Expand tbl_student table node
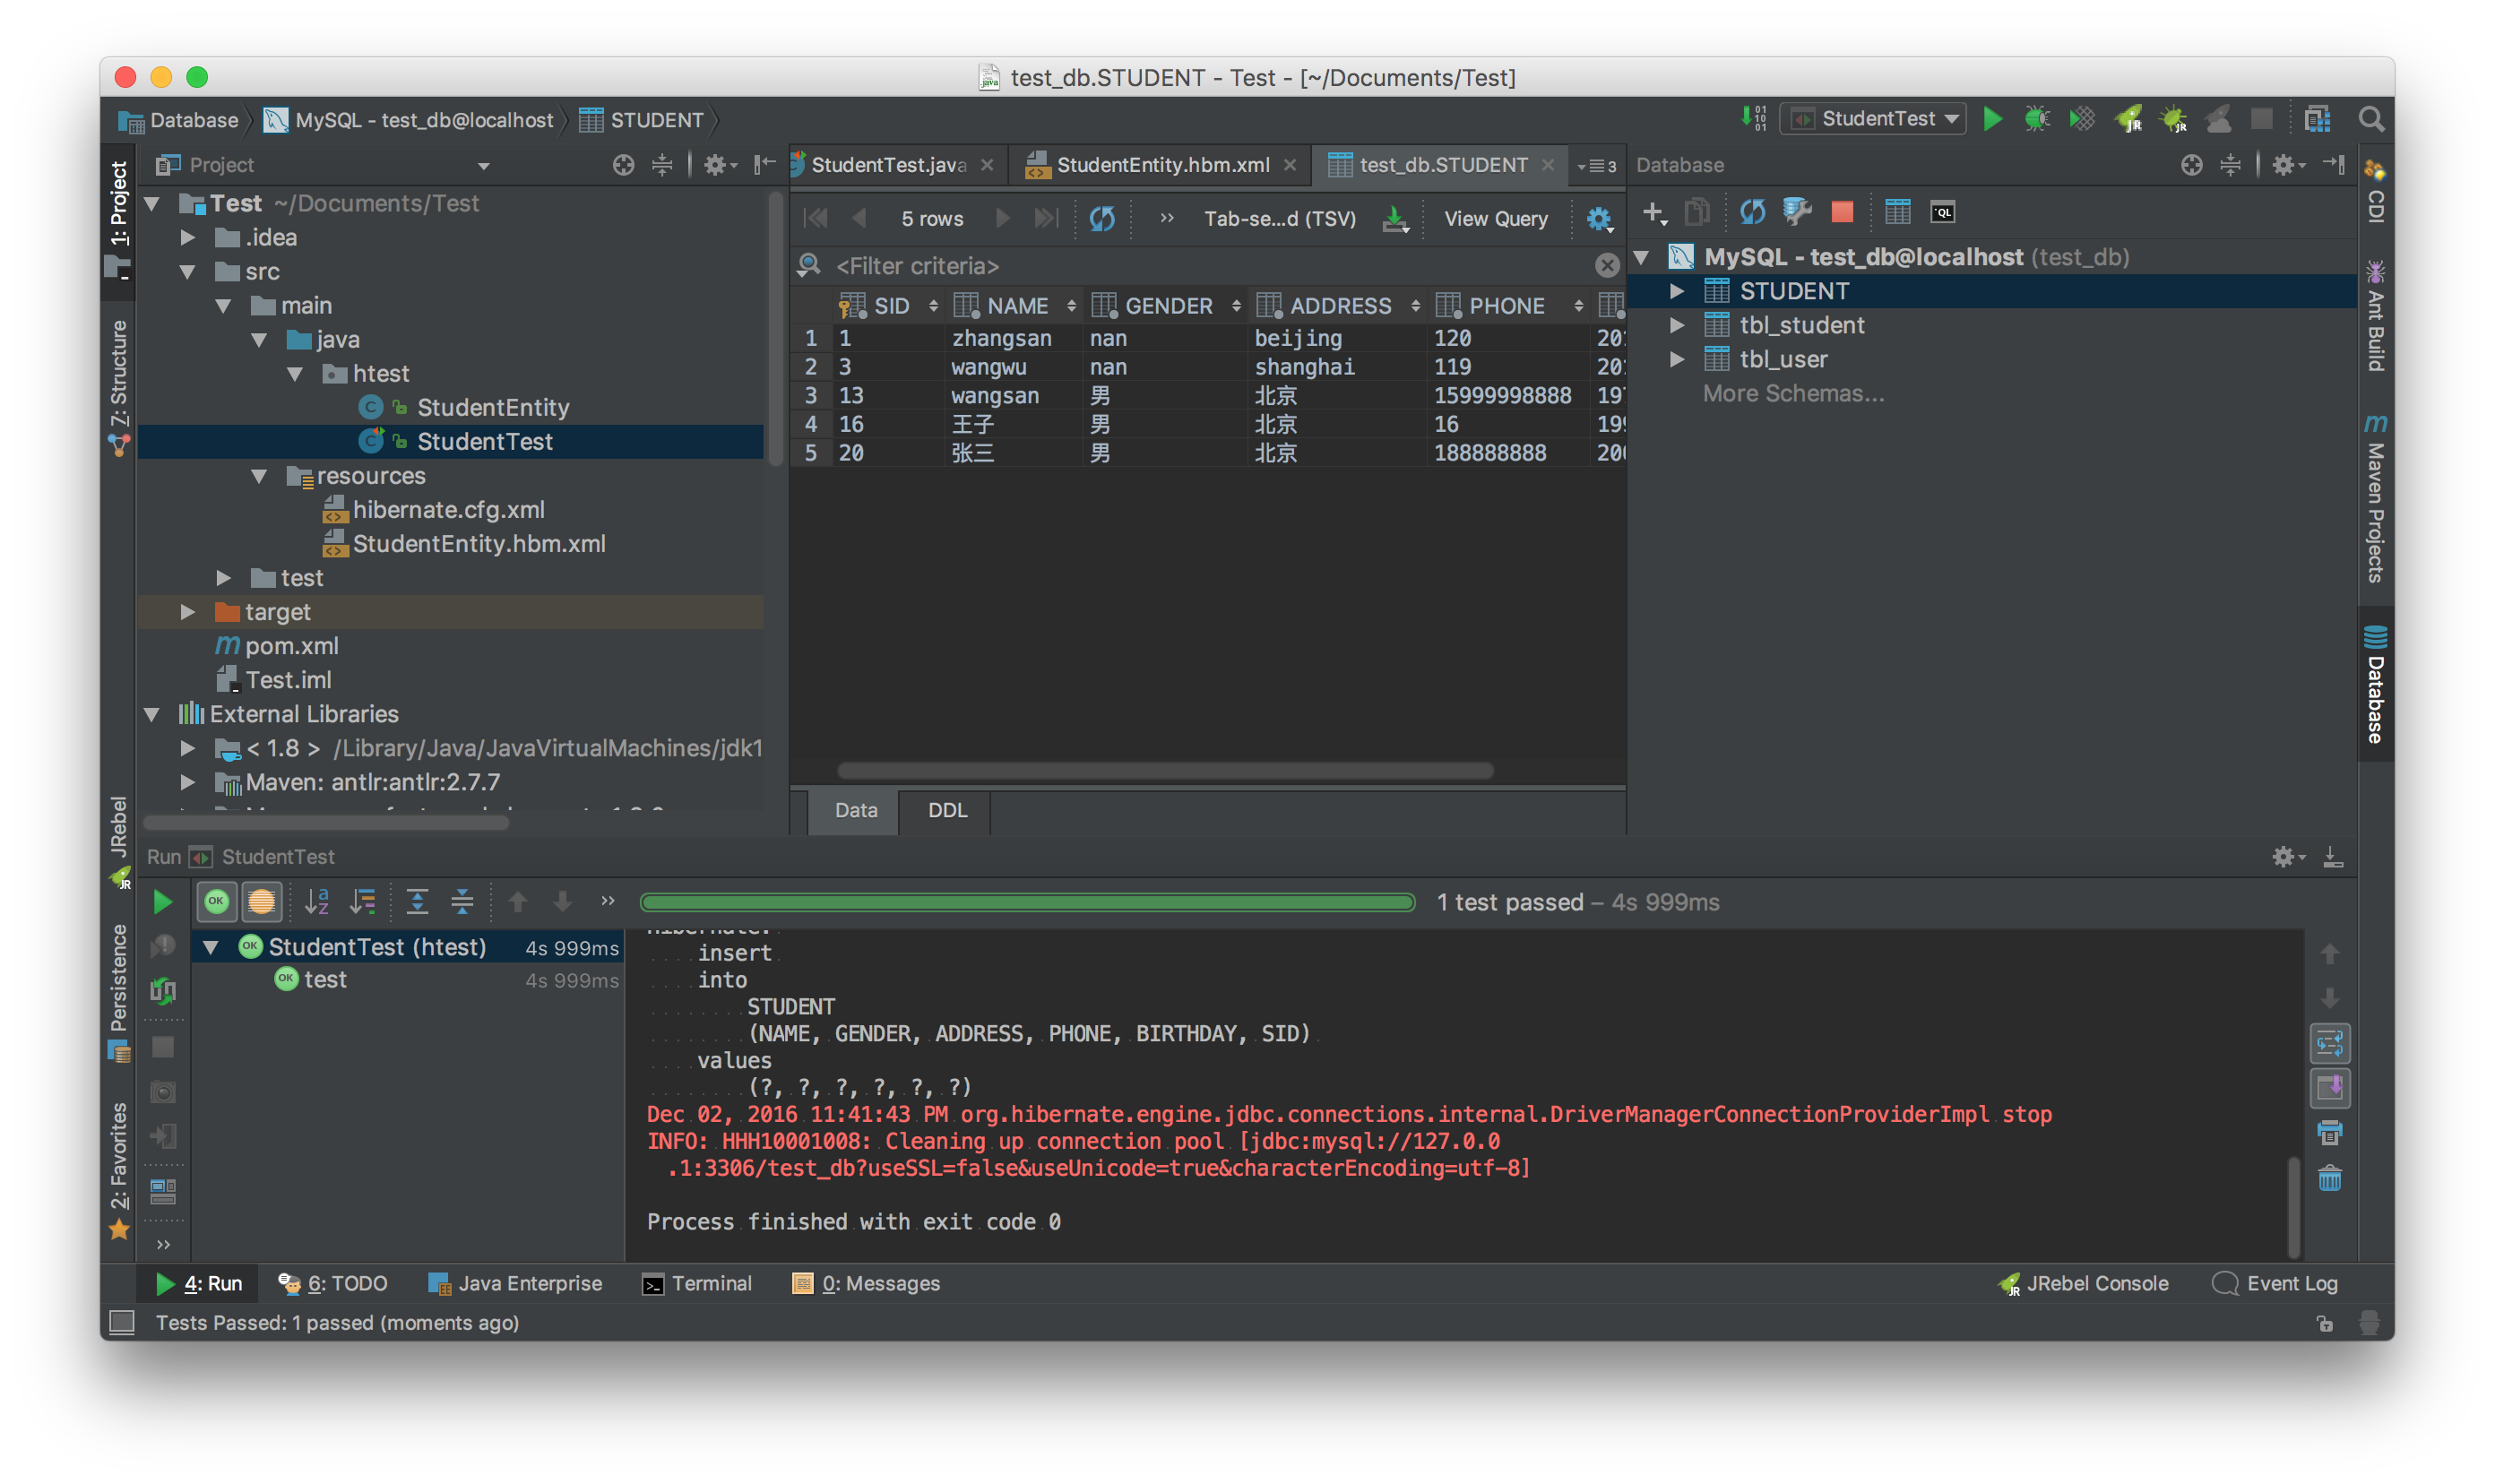Viewport: 2495px width, 1484px height. [x=1677, y=325]
